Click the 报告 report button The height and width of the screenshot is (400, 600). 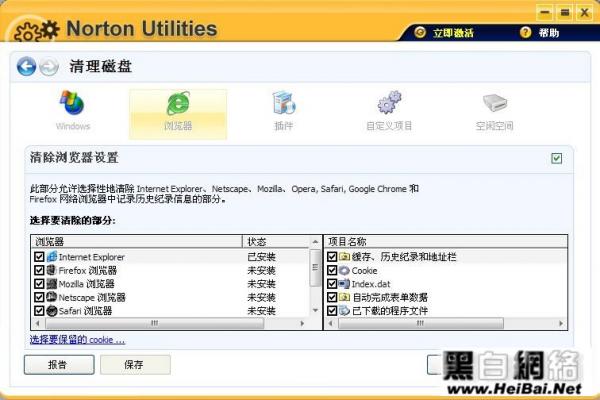click(x=59, y=364)
